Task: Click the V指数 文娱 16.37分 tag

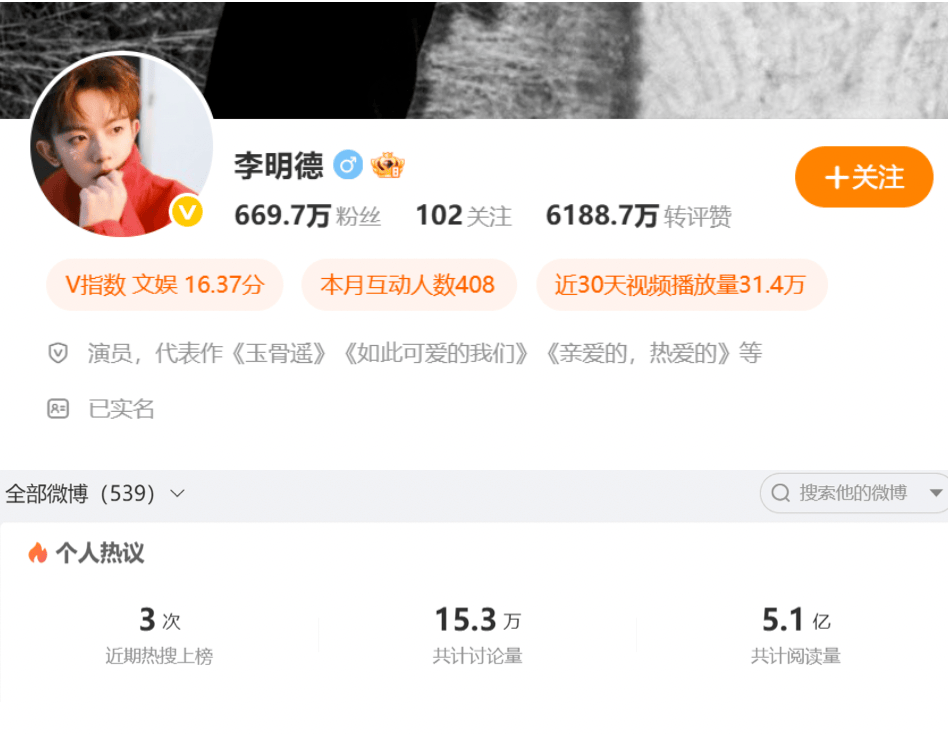Action: coord(164,285)
